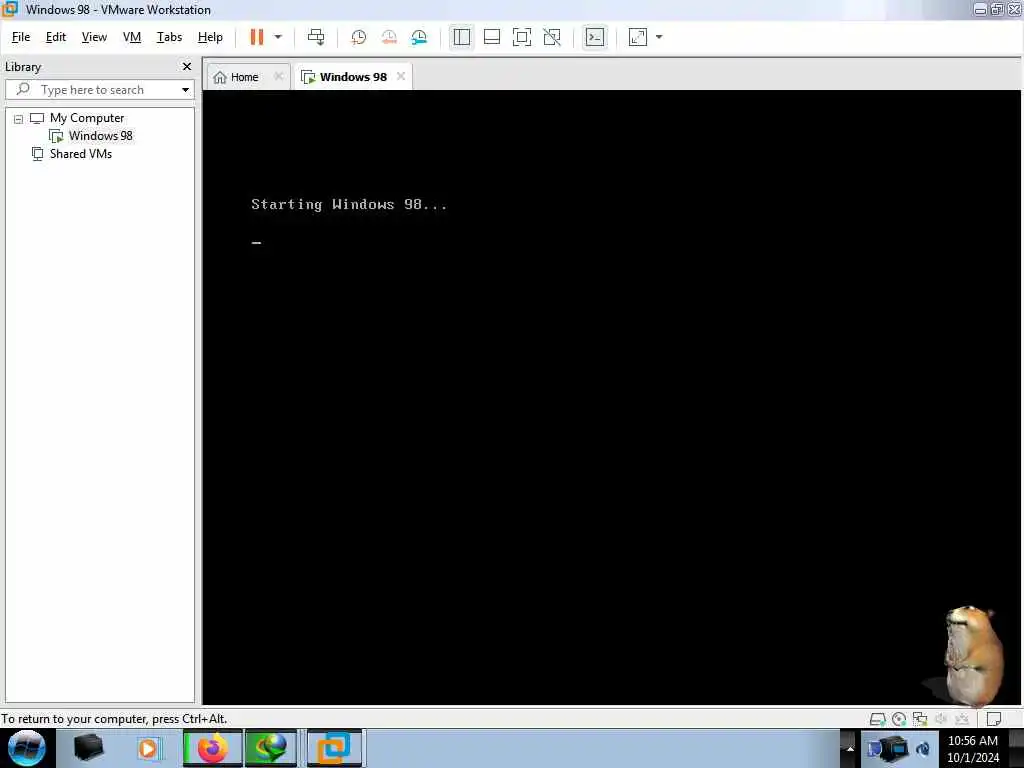Screen dimensions: 1024x768
Task: Click the CD/DVD device status icon
Action: tap(899, 719)
